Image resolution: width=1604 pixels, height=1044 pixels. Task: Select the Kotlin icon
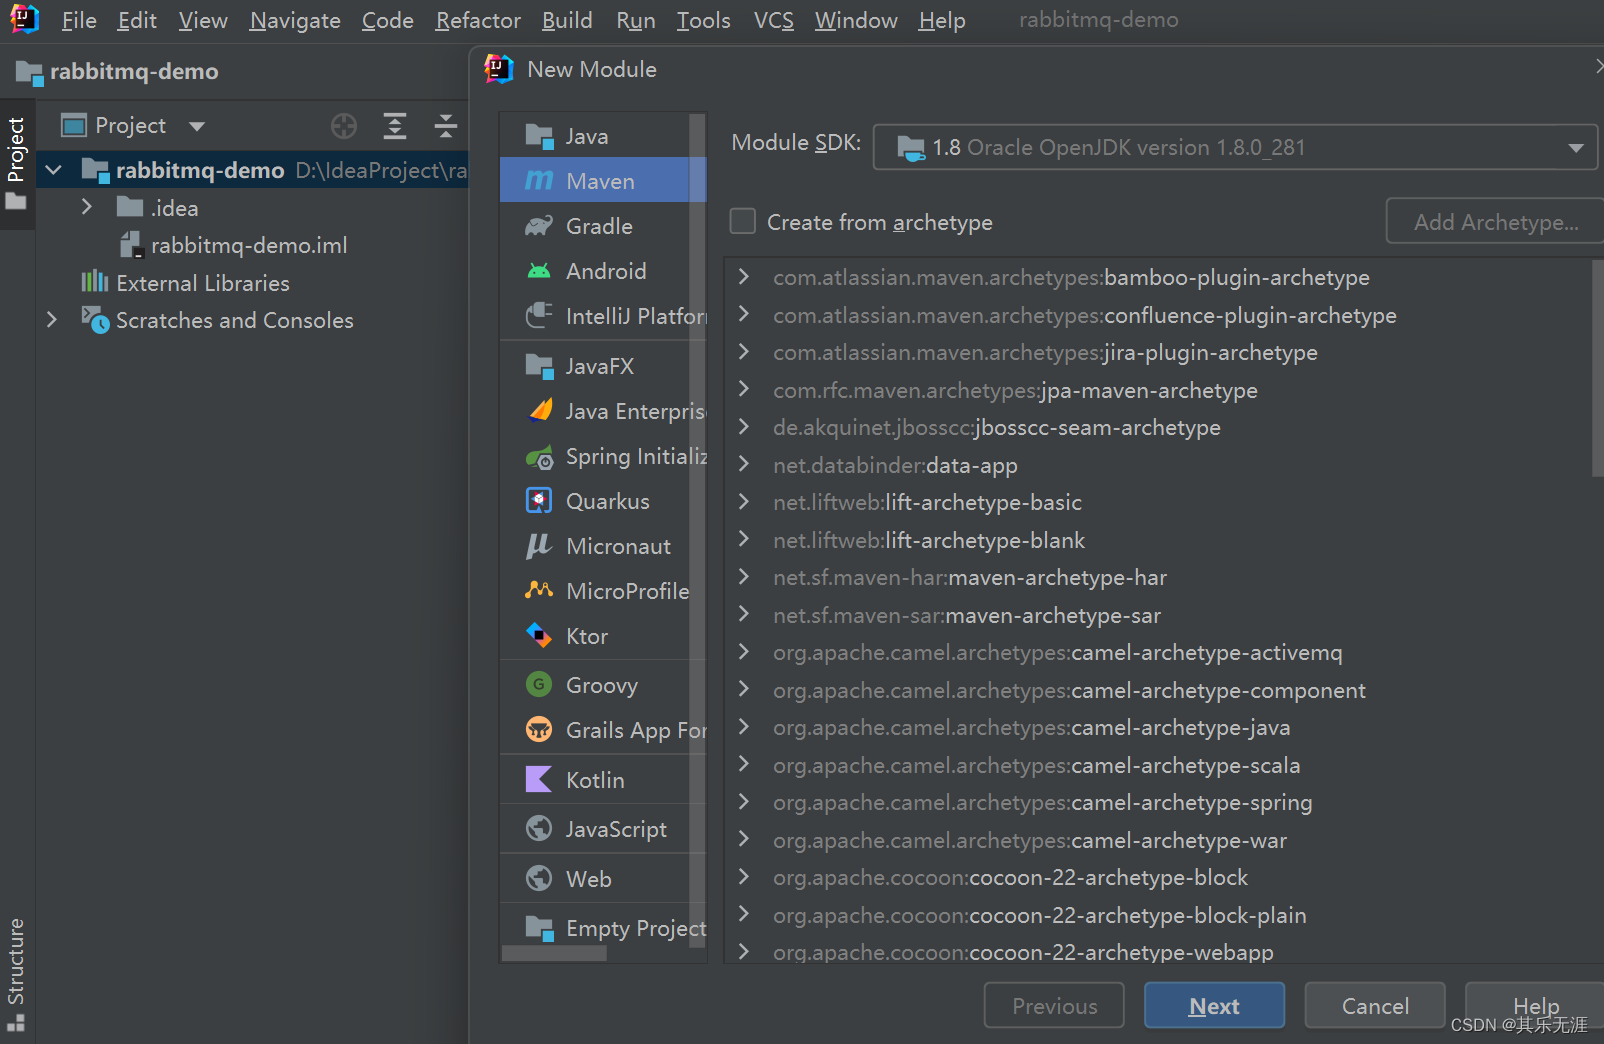tap(539, 779)
